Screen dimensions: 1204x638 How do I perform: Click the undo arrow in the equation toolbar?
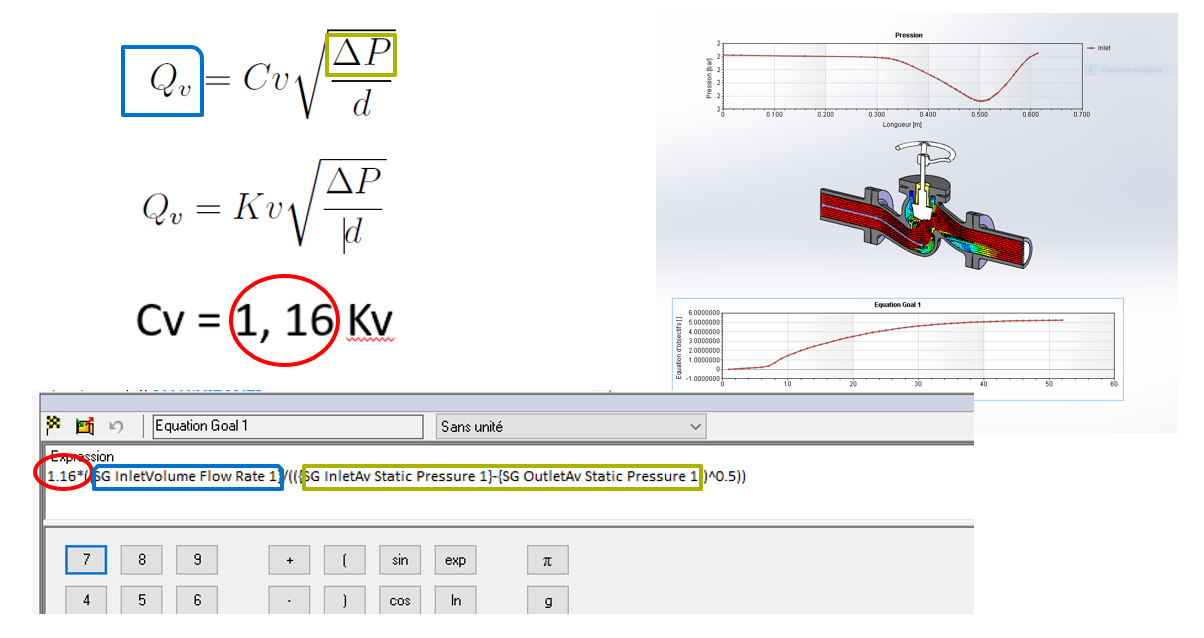(118, 425)
